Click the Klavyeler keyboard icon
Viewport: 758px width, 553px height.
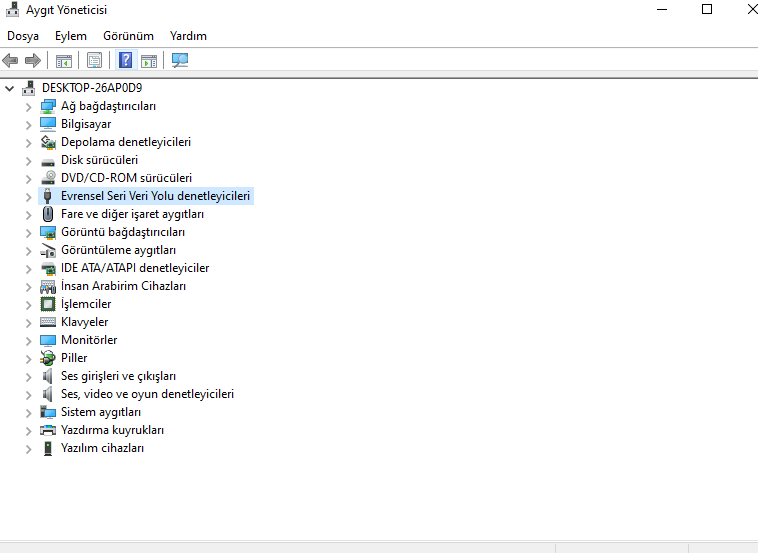[48, 322]
